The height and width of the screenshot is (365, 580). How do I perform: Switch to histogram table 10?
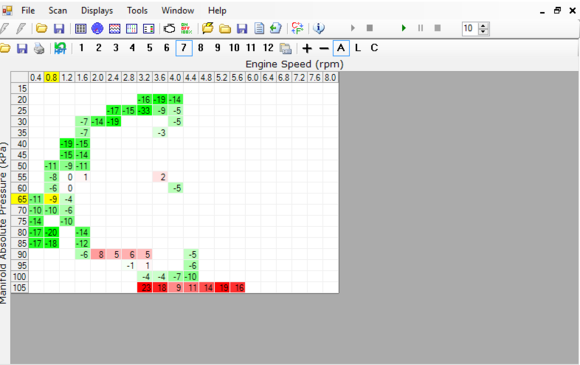click(234, 48)
